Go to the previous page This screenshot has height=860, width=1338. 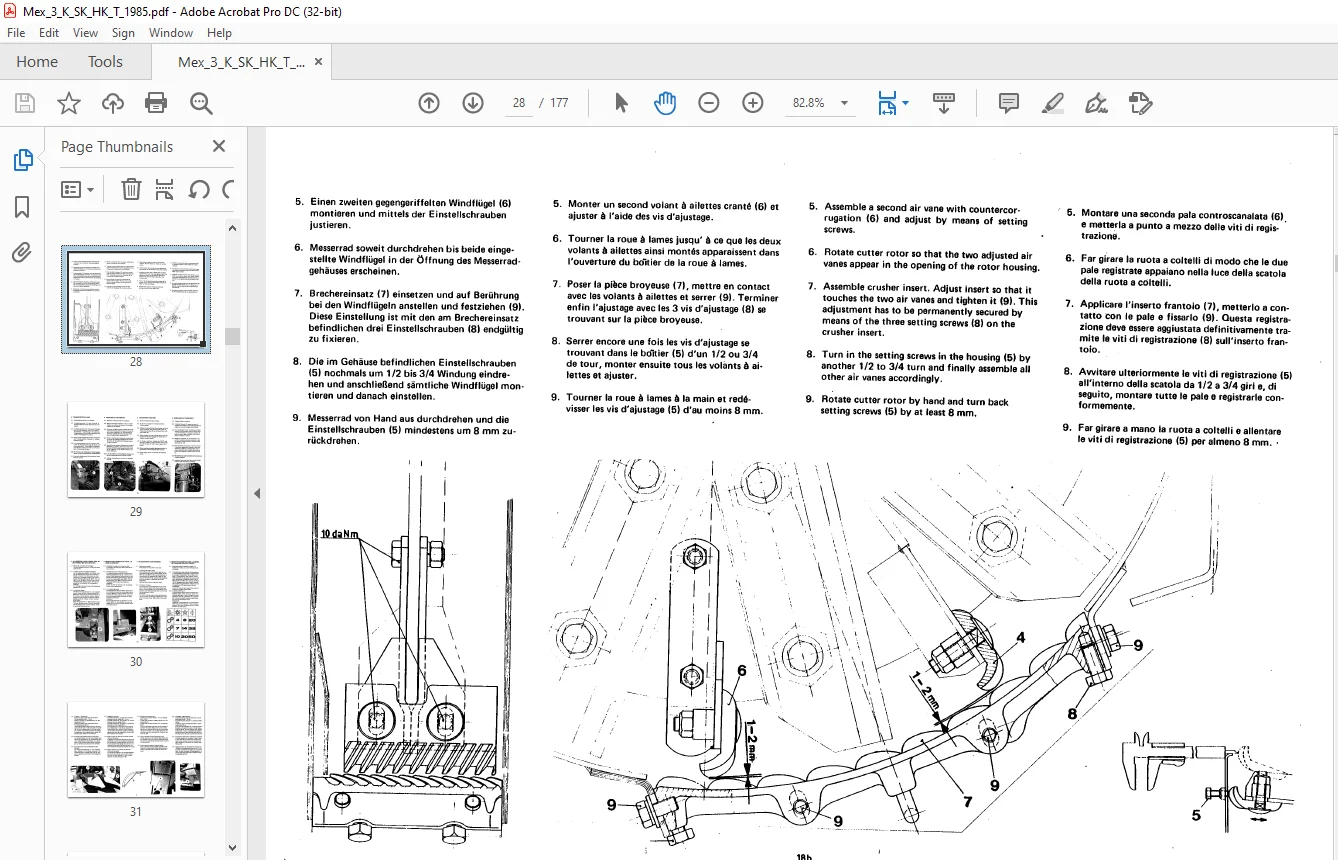429,103
